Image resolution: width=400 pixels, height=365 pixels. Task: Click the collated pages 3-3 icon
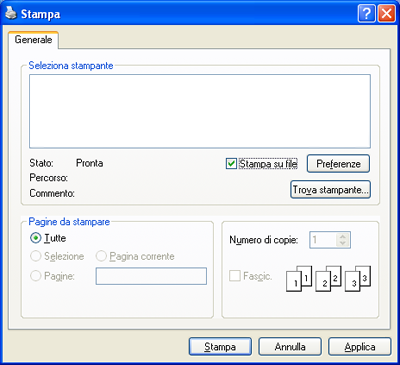[x=358, y=279]
